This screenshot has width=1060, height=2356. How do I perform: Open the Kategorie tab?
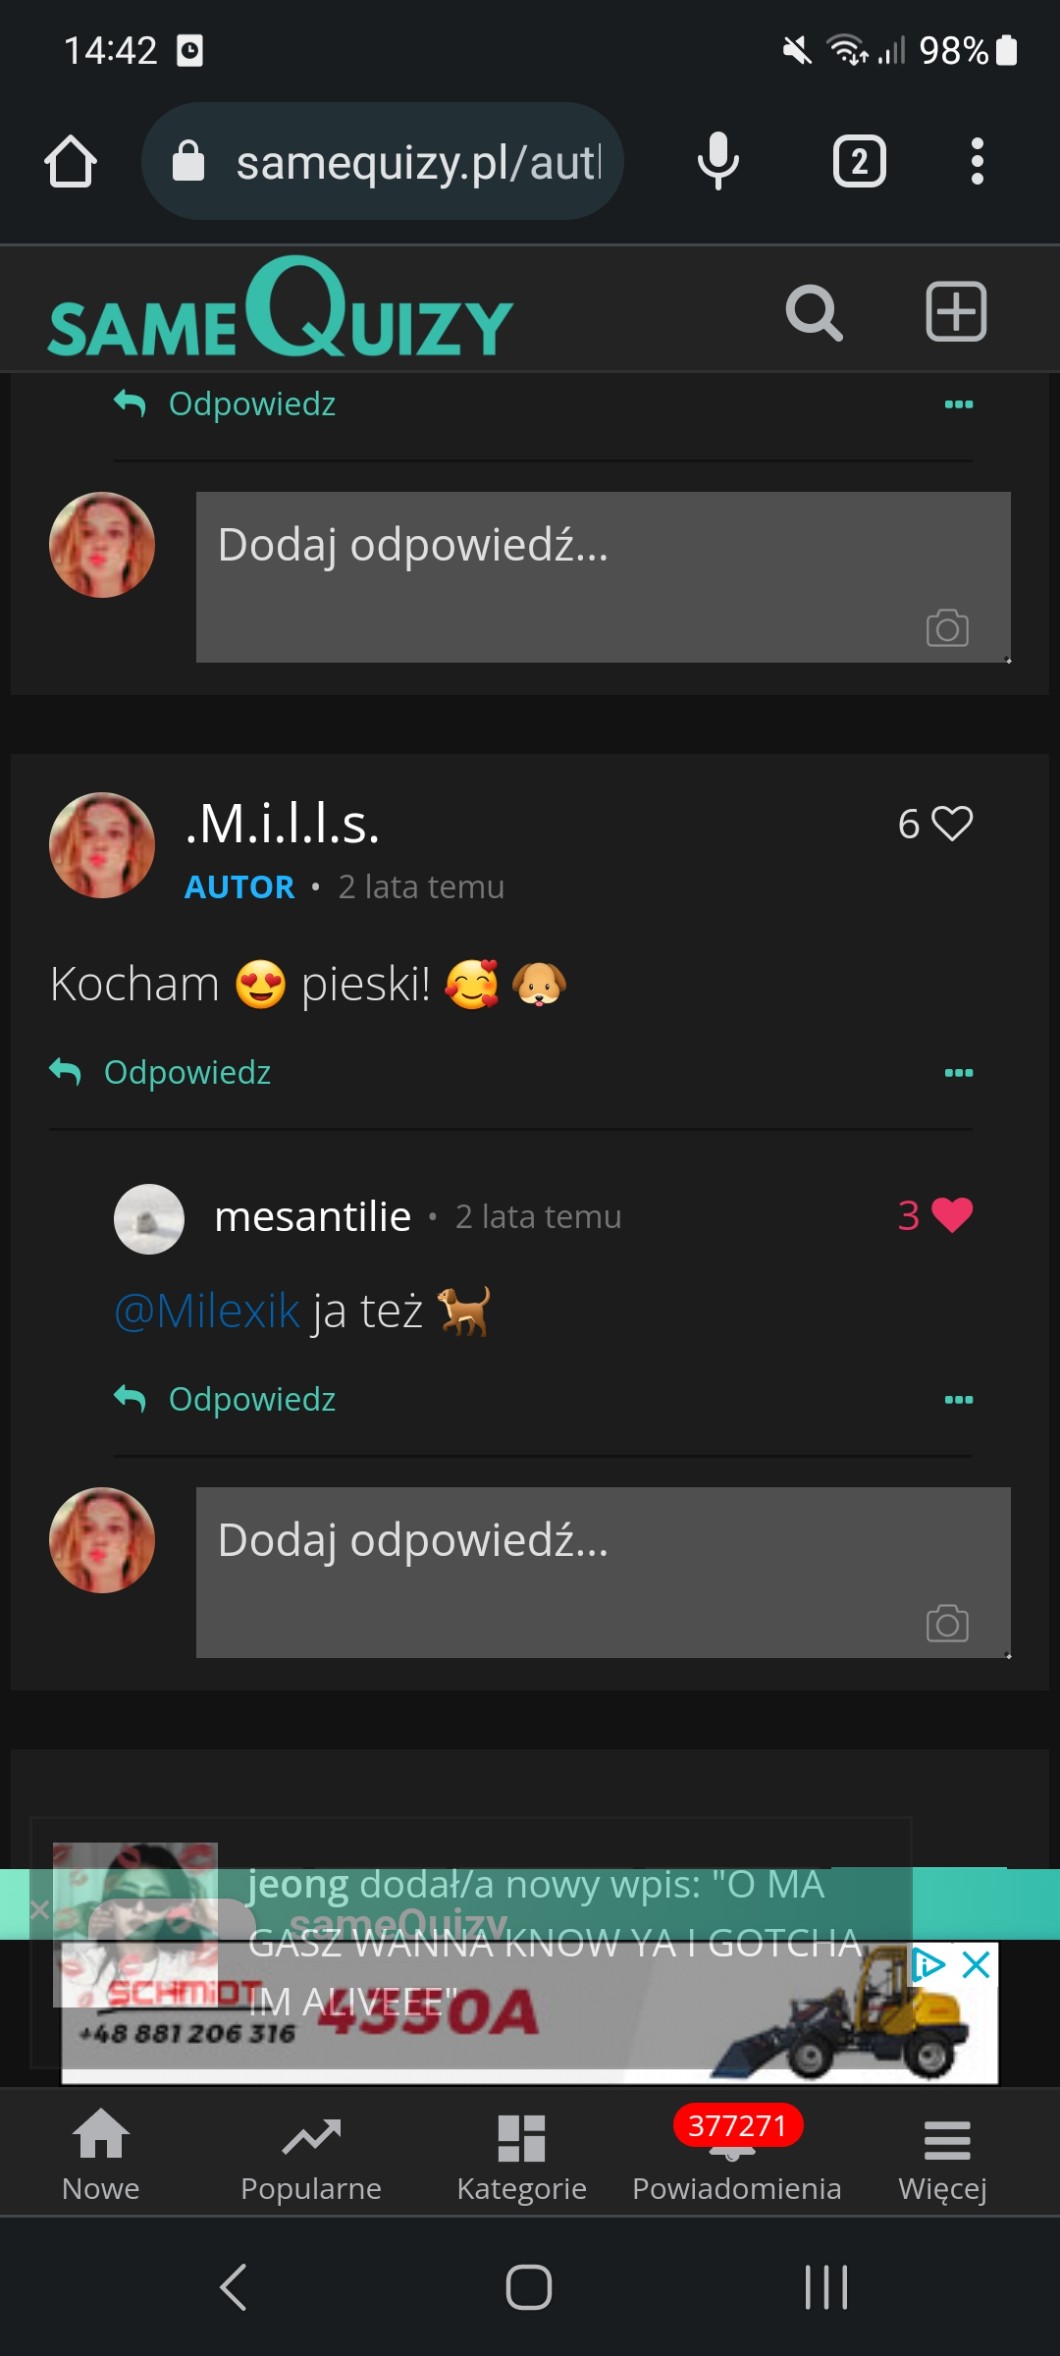pyautogui.click(x=521, y=2160)
